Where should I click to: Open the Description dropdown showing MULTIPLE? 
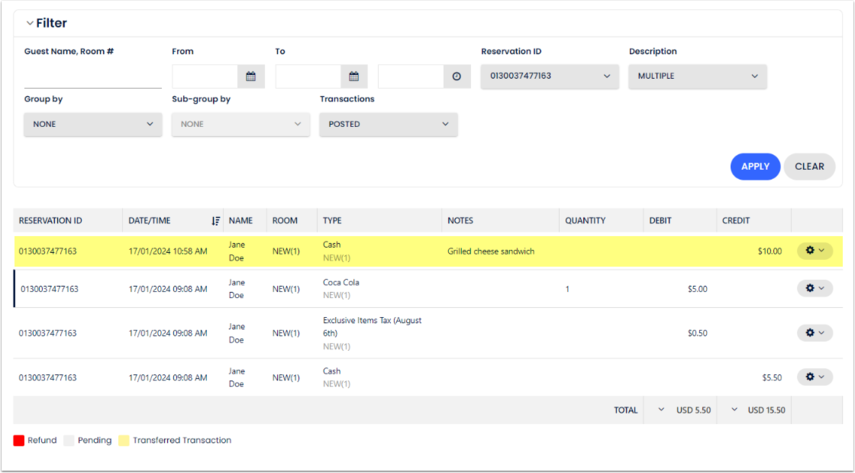pos(697,76)
